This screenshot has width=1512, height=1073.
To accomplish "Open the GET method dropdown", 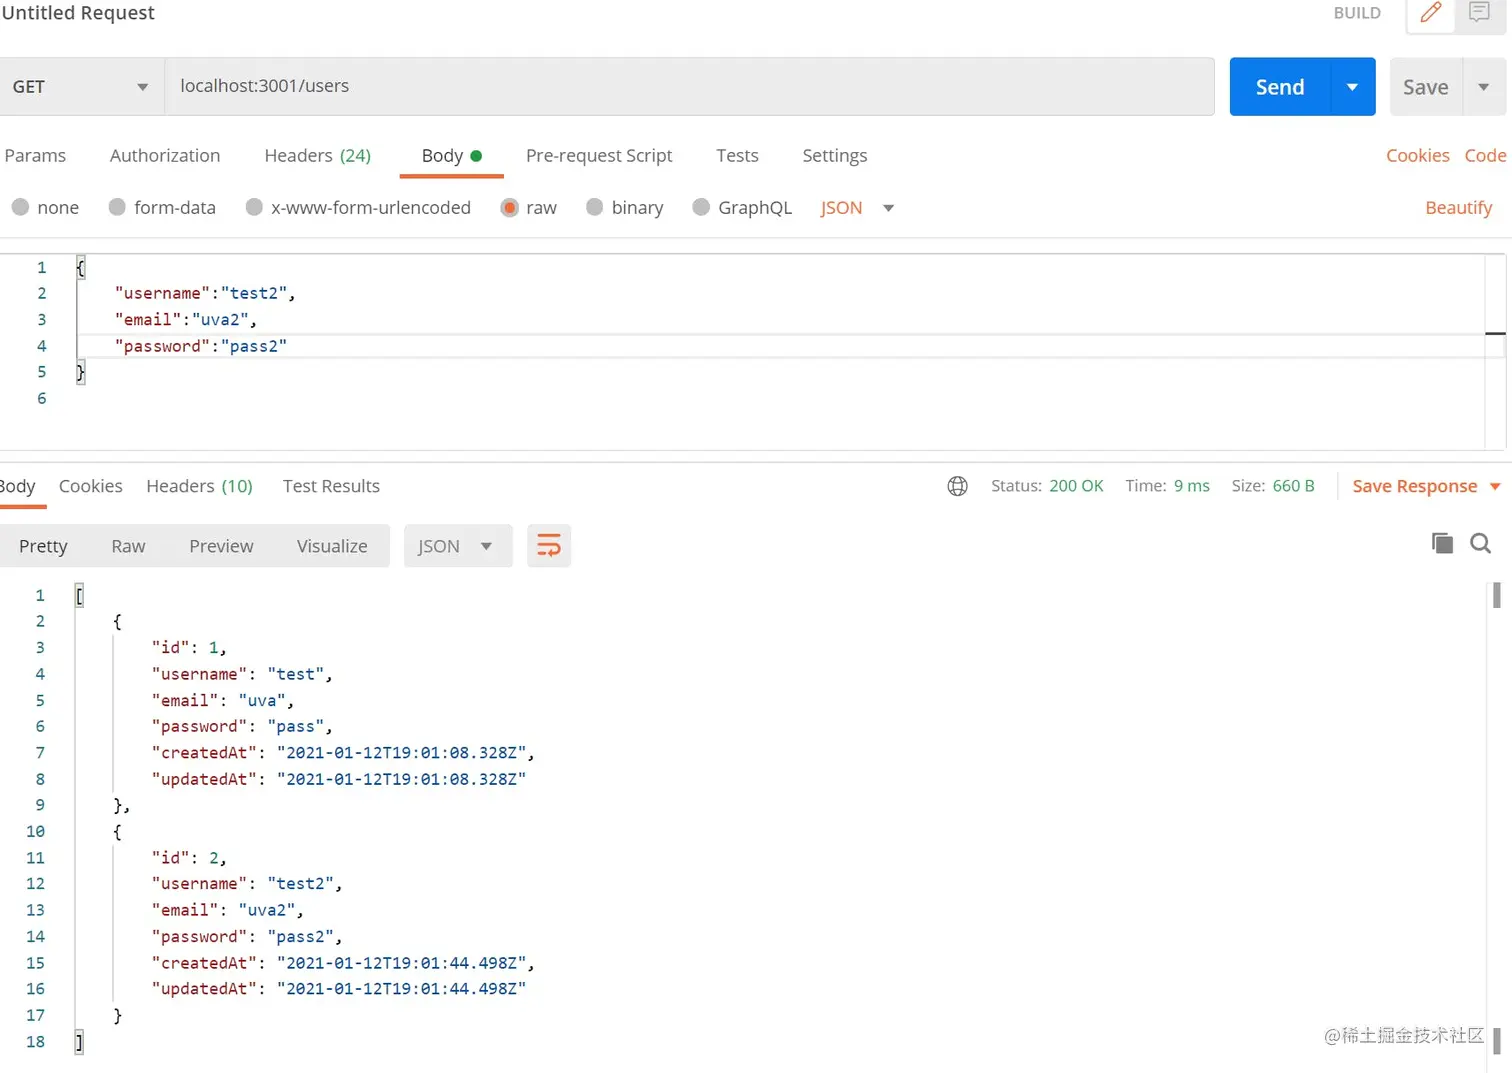I will [80, 86].
